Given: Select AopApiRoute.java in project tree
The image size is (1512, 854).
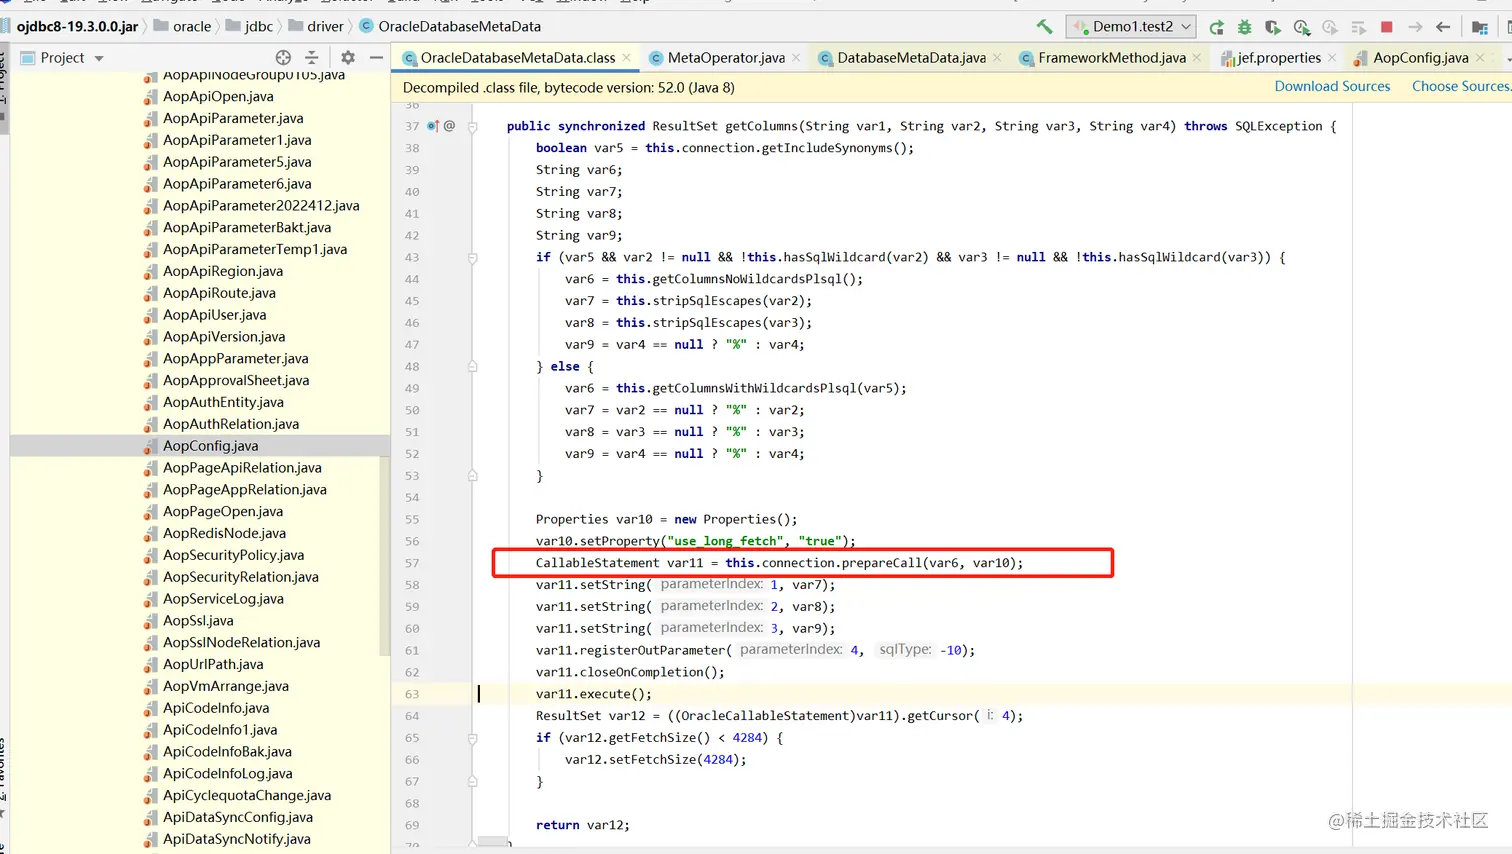Looking at the screenshot, I should (x=219, y=294).
